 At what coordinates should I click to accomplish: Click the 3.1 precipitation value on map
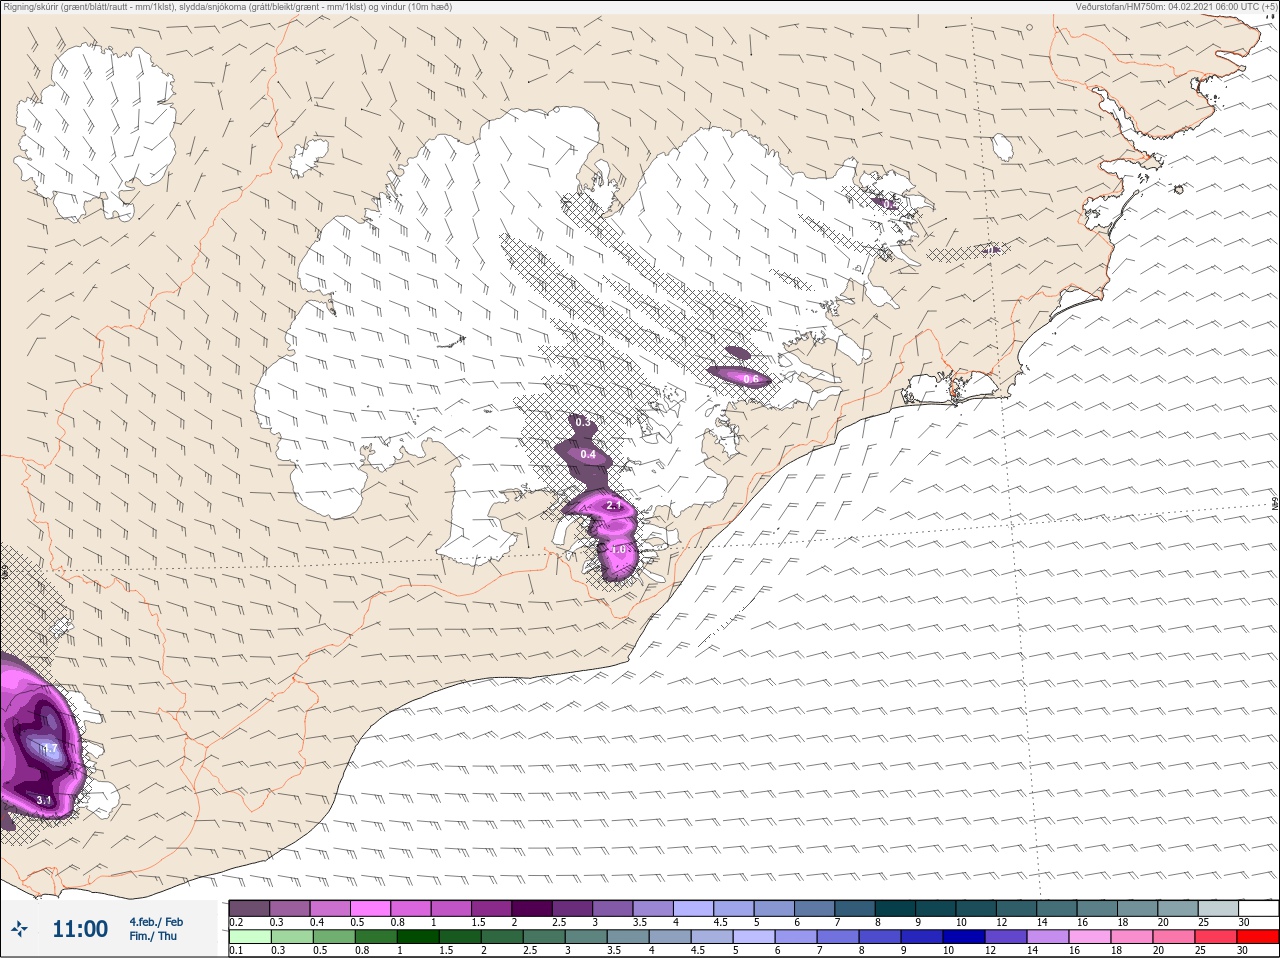click(43, 800)
